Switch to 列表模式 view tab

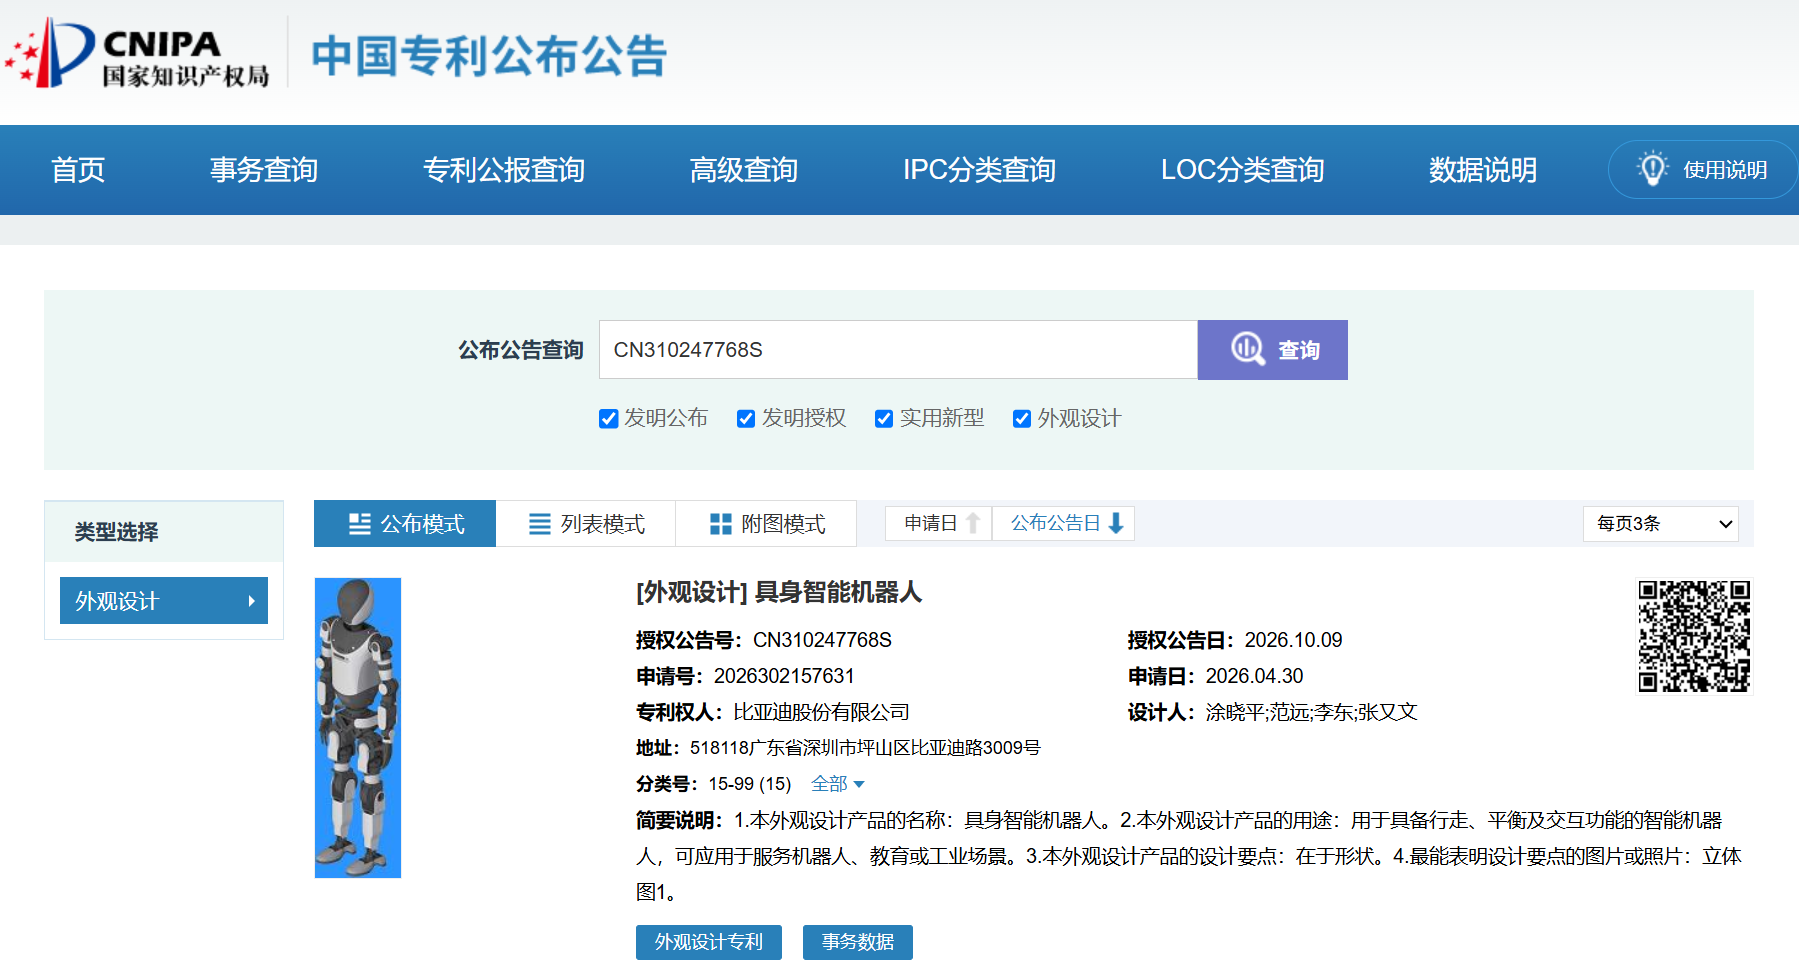[x=586, y=524]
